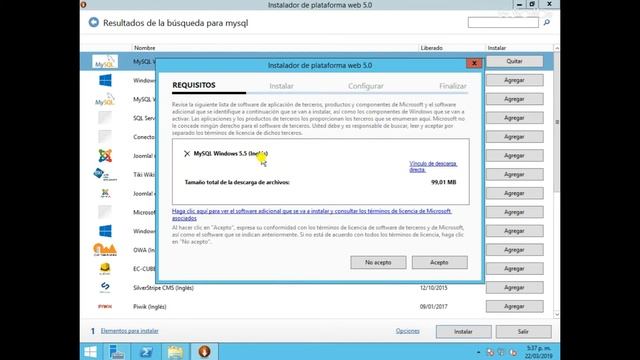Open the Vínculo de descarga directa link

click(433, 167)
